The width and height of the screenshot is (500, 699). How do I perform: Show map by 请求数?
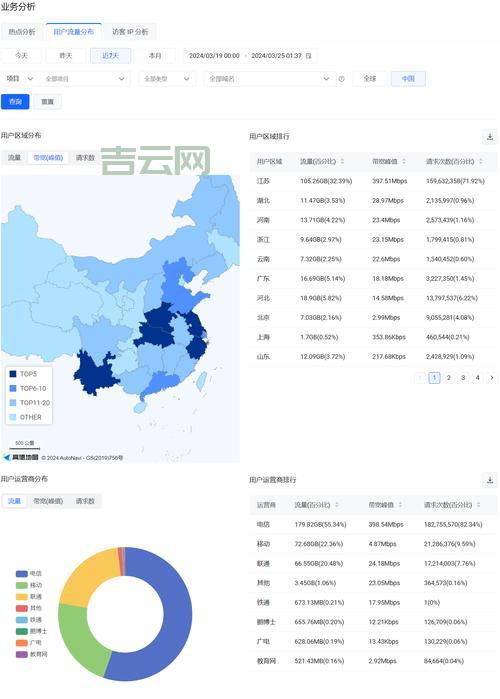[85, 157]
